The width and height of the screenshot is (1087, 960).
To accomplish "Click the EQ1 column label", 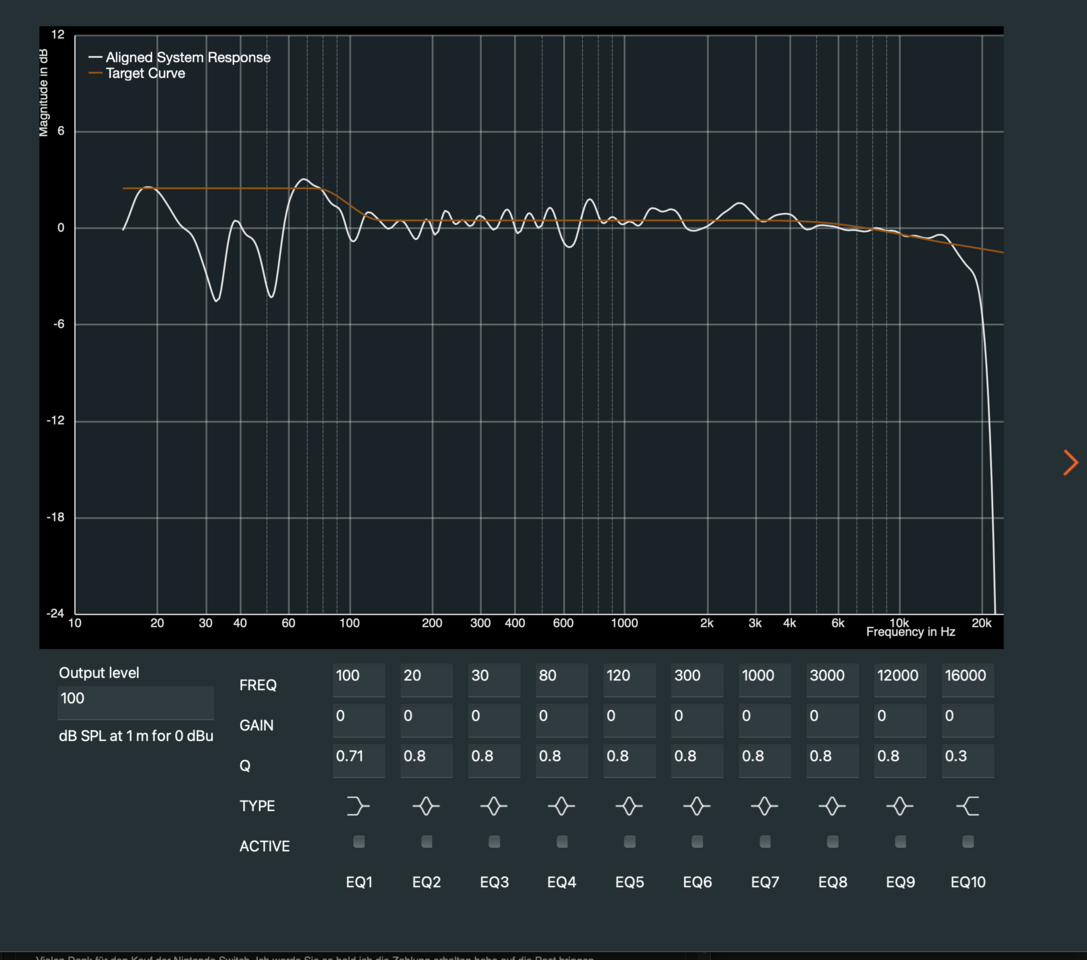I will click(359, 882).
